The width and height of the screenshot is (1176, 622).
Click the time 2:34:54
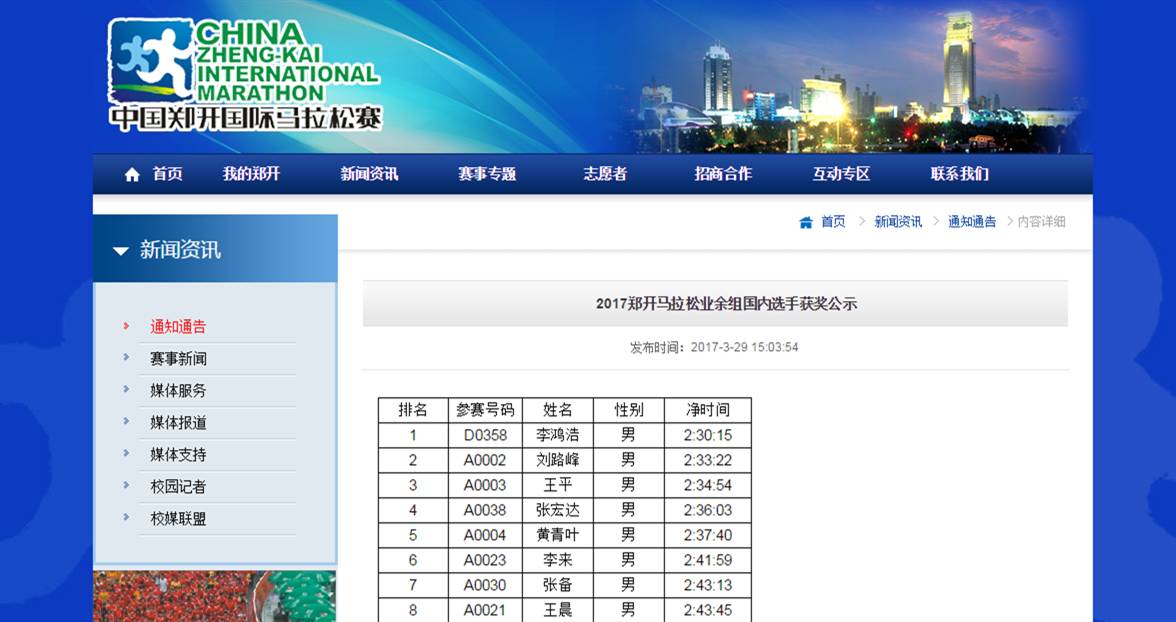tap(708, 485)
